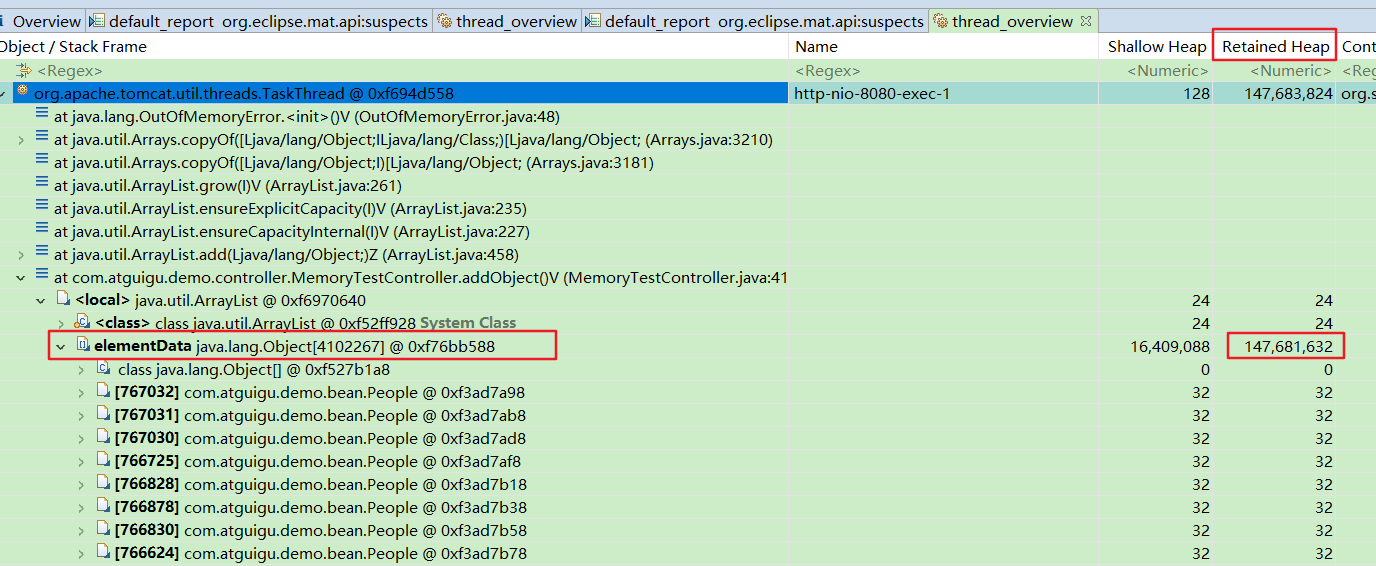Click the java.util.ArrayList class icon
The image size is (1376, 566).
pyautogui.click(x=83, y=323)
